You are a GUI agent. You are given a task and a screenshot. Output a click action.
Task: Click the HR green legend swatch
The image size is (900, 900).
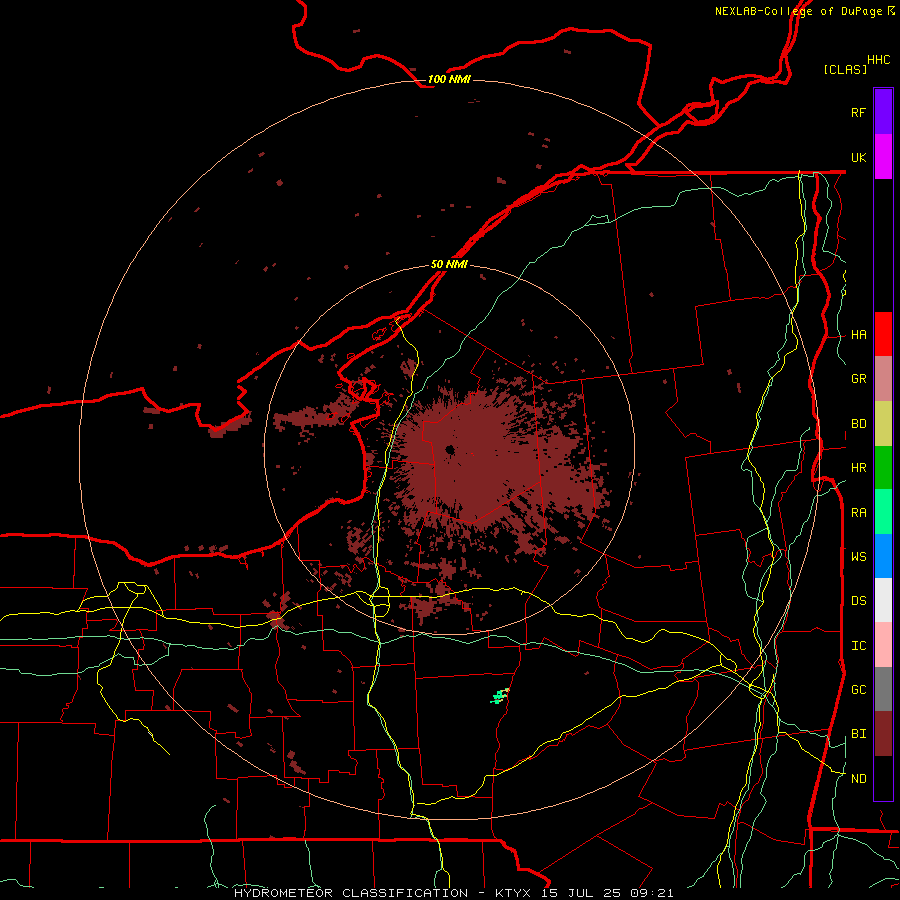tap(883, 468)
